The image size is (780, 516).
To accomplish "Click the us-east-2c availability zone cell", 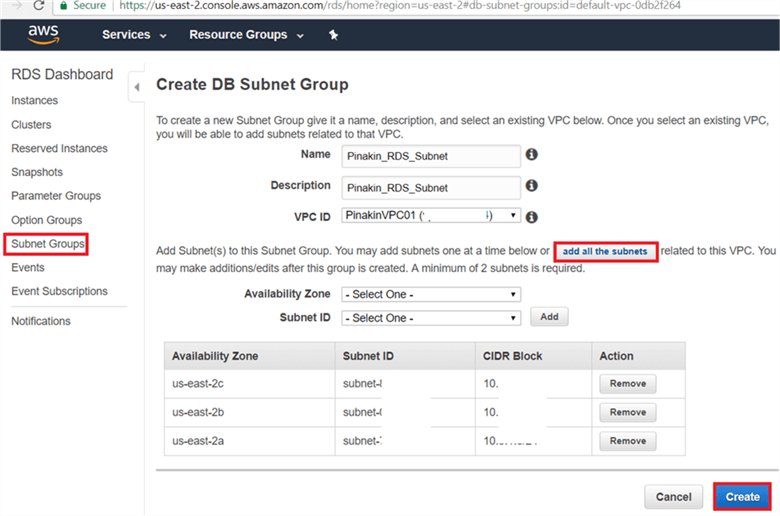I will pyautogui.click(x=249, y=384).
